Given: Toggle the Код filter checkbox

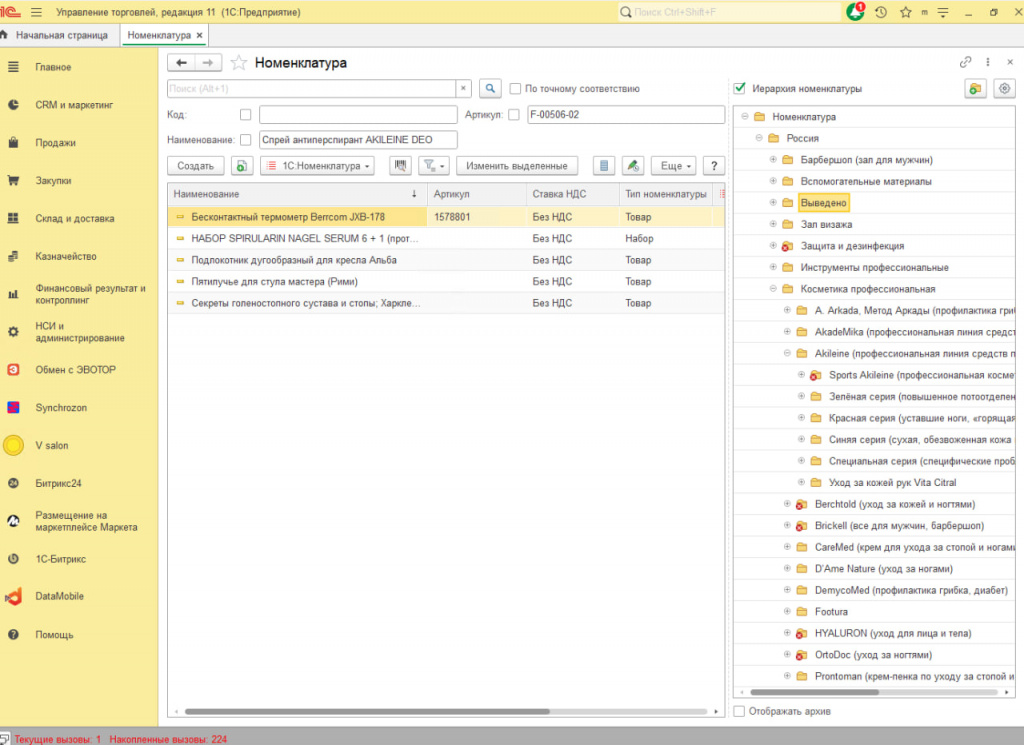Looking at the screenshot, I should (246, 115).
